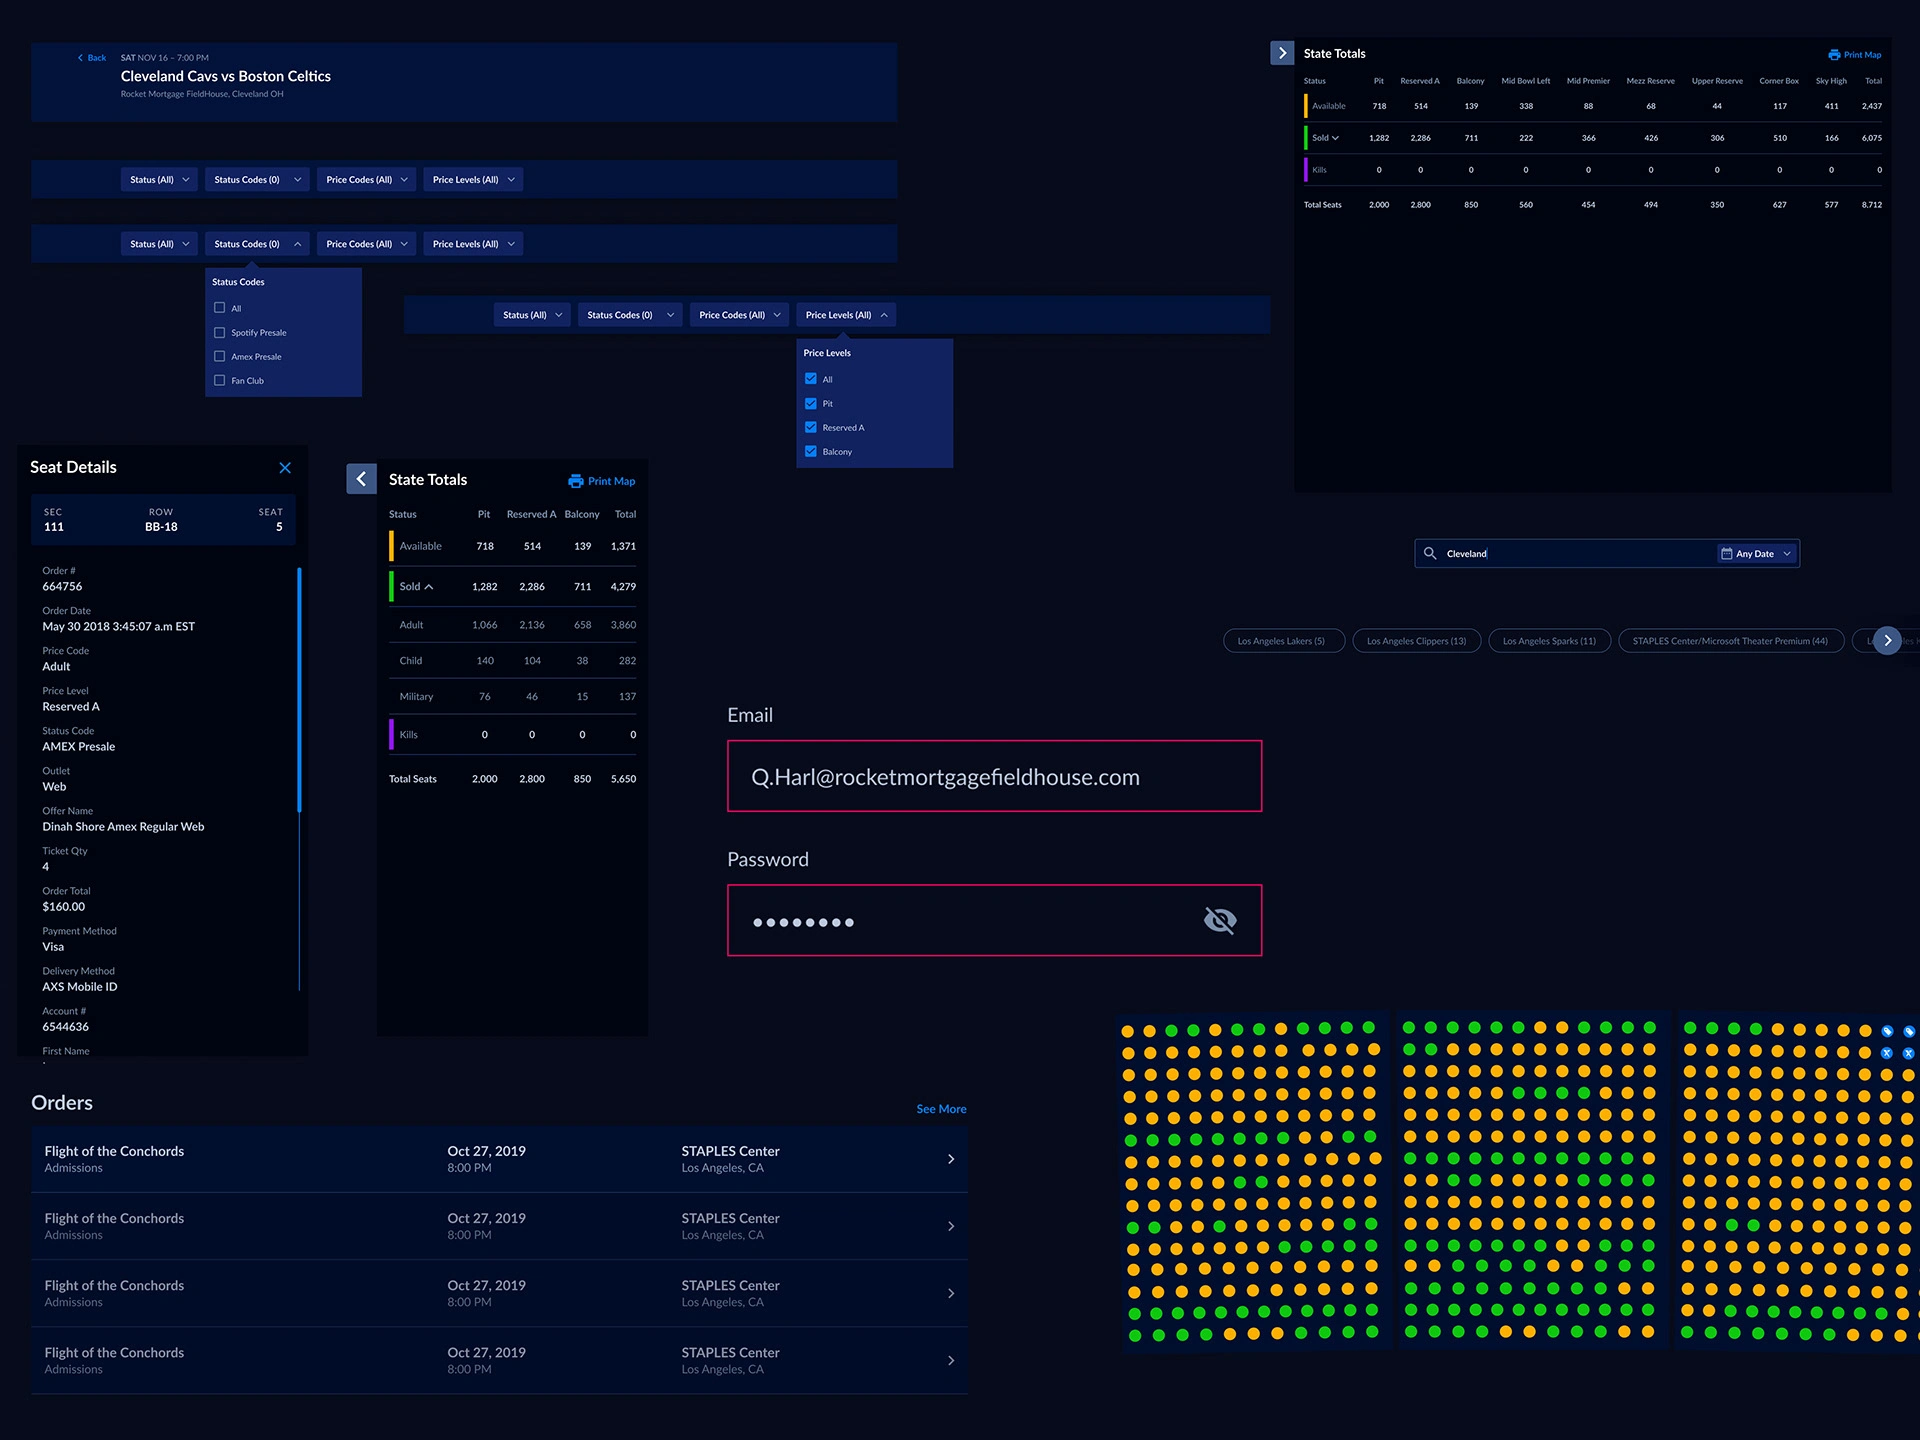Enable the Fan Club checkbox
Viewport: 1920px width, 1440px height.
coord(220,380)
